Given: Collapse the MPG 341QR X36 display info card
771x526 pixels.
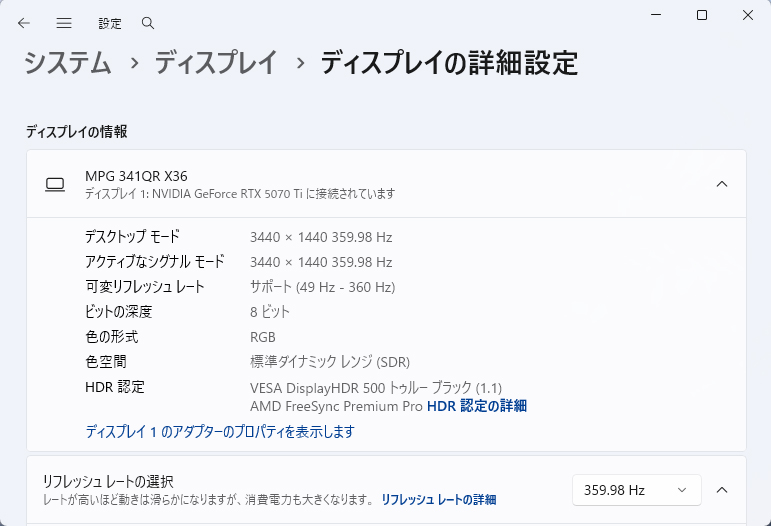Looking at the screenshot, I should coord(722,184).
